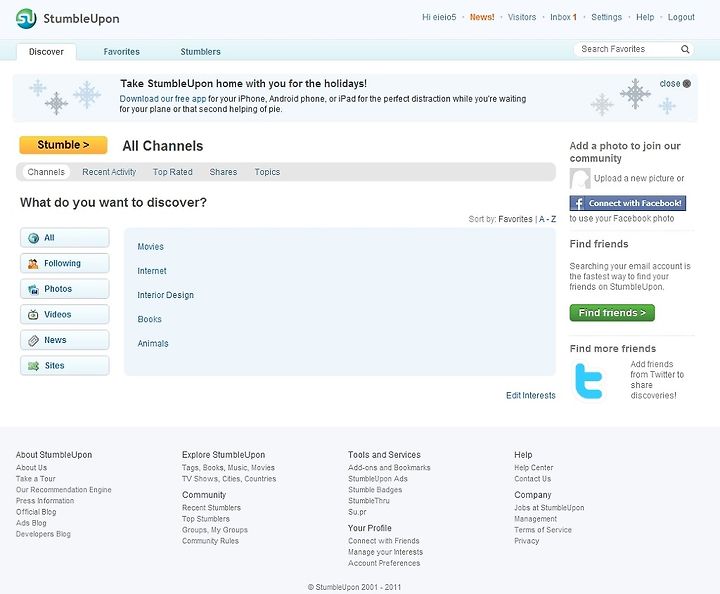Open Settings in the header
Image resolution: width=720 pixels, height=594 pixels.
click(606, 17)
